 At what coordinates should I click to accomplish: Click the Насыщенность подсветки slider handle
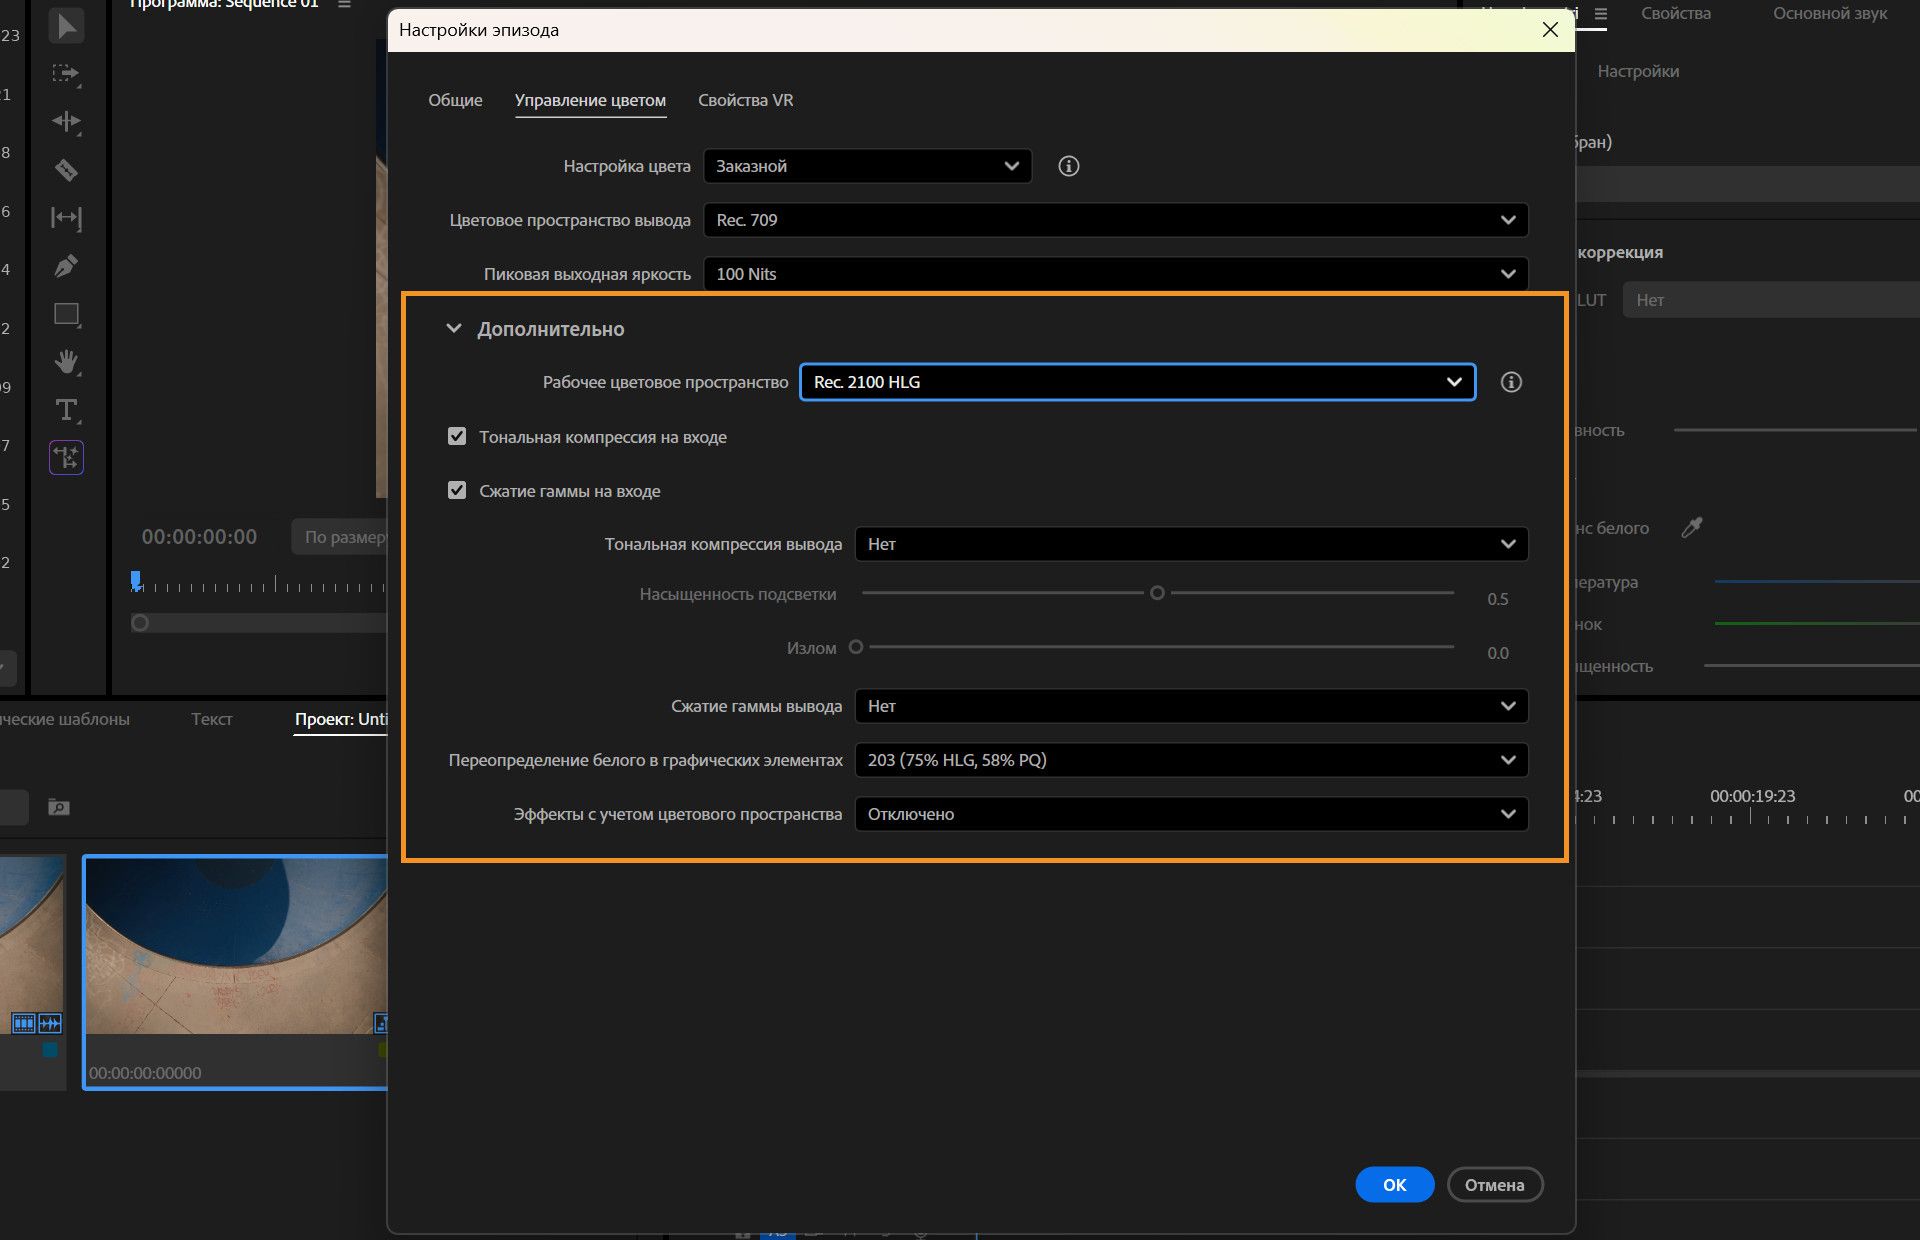(1157, 593)
